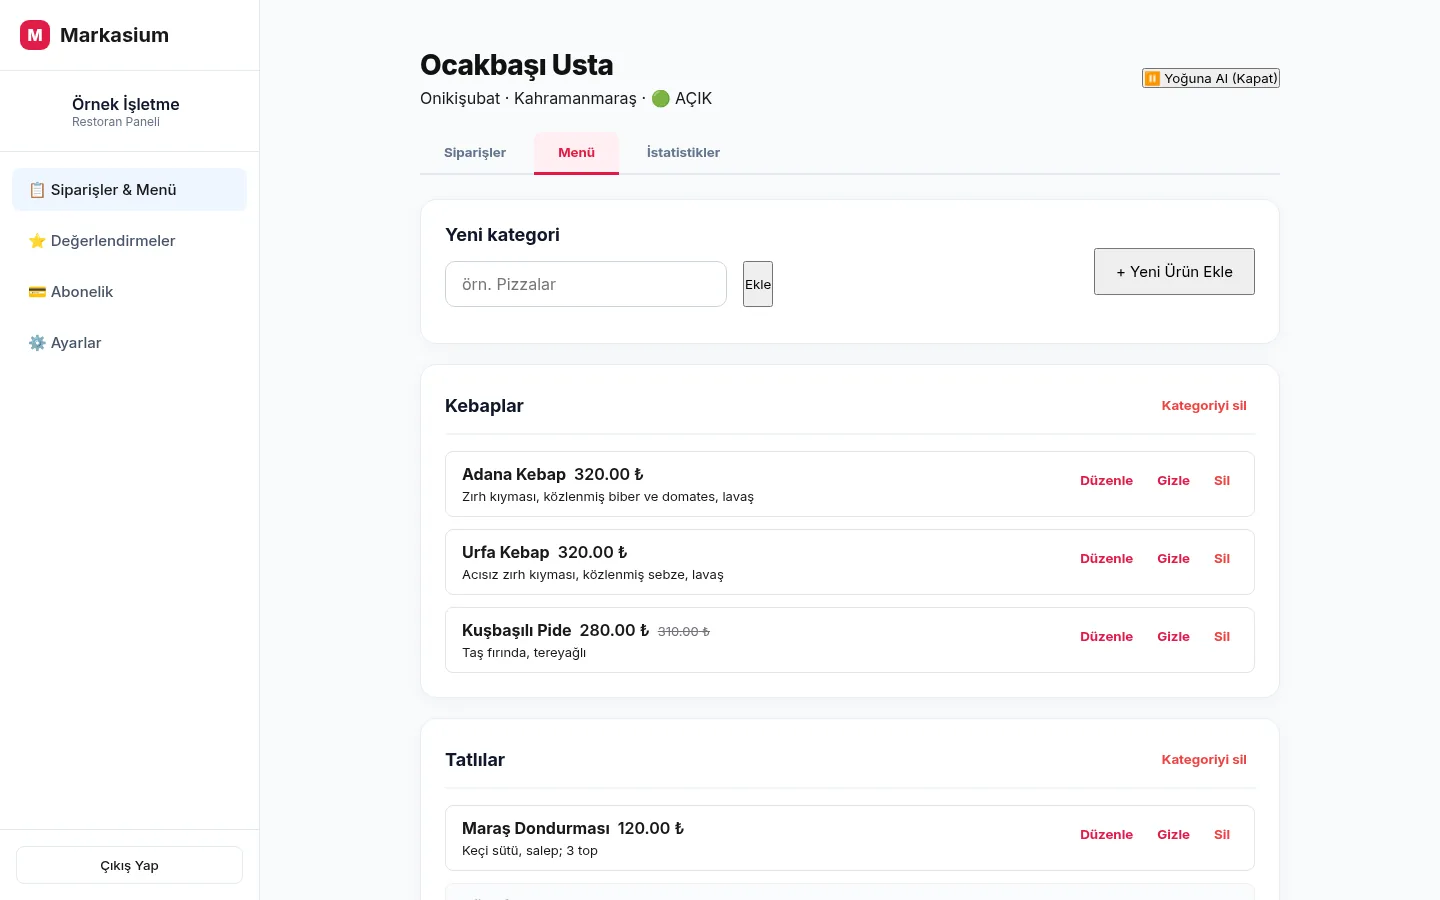The height and width of the screenshot is (900, 1440).
Task: Edit Maraş Dondurması with Düzenle
Action: point(1106,835)
